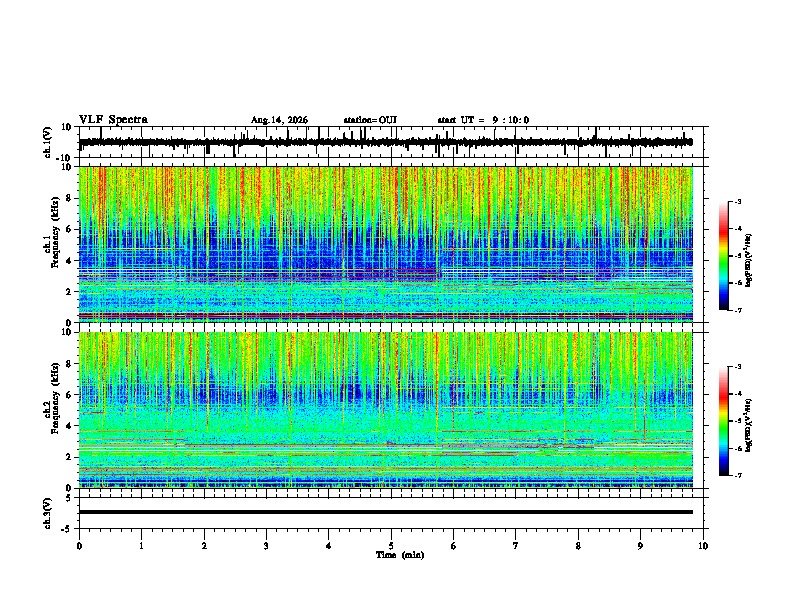The height and width of the screenshot is (612, 792).
Task: Click the time axis tick label '8'
Action: click(578, 546)
